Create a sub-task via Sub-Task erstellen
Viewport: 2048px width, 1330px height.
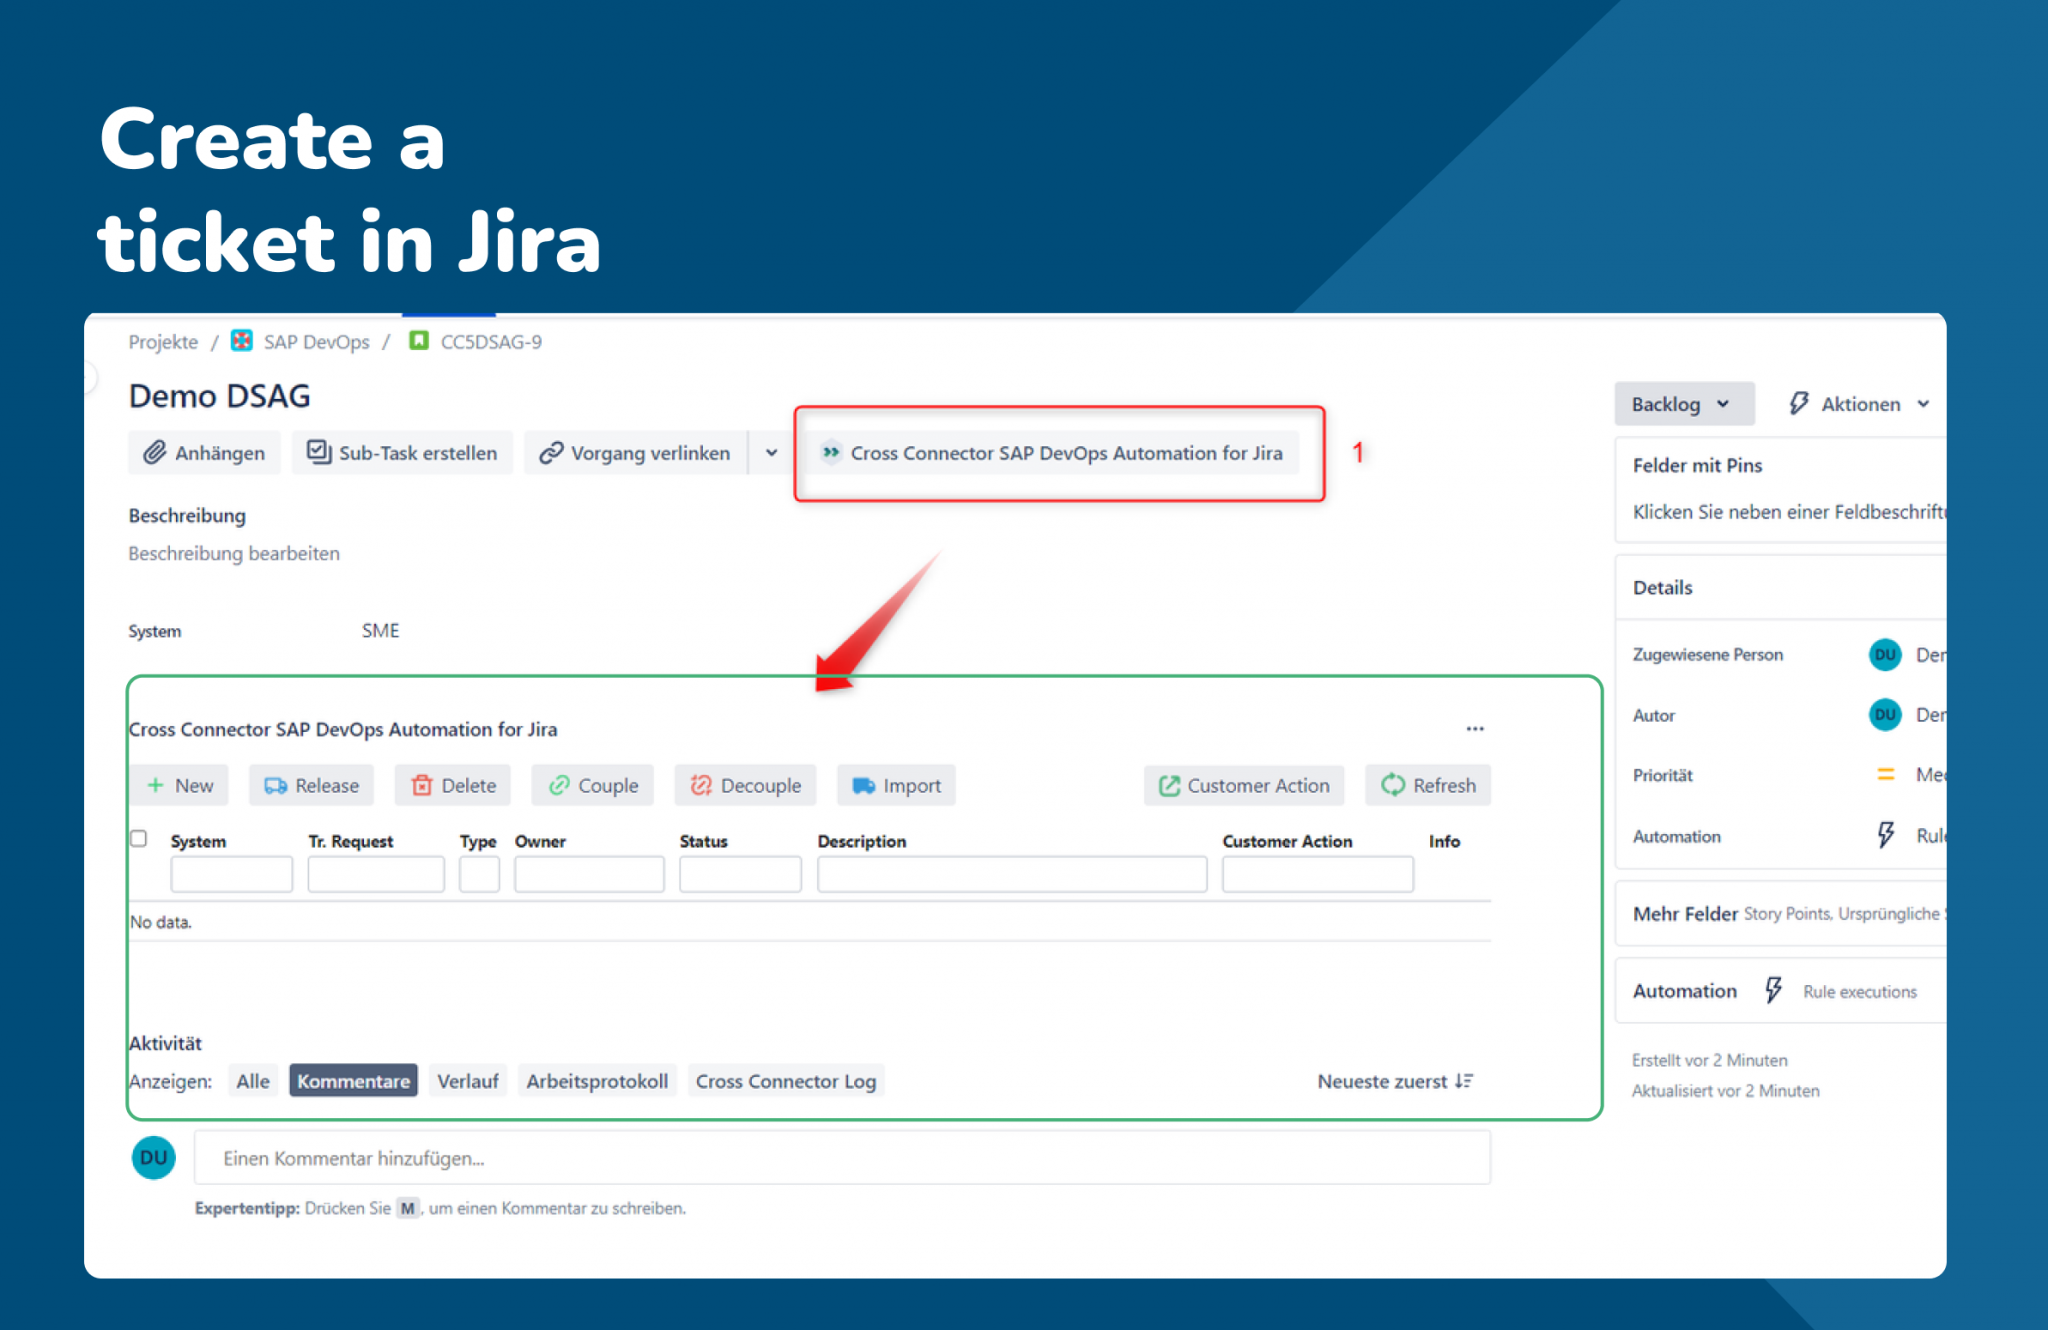click(402, 453)
